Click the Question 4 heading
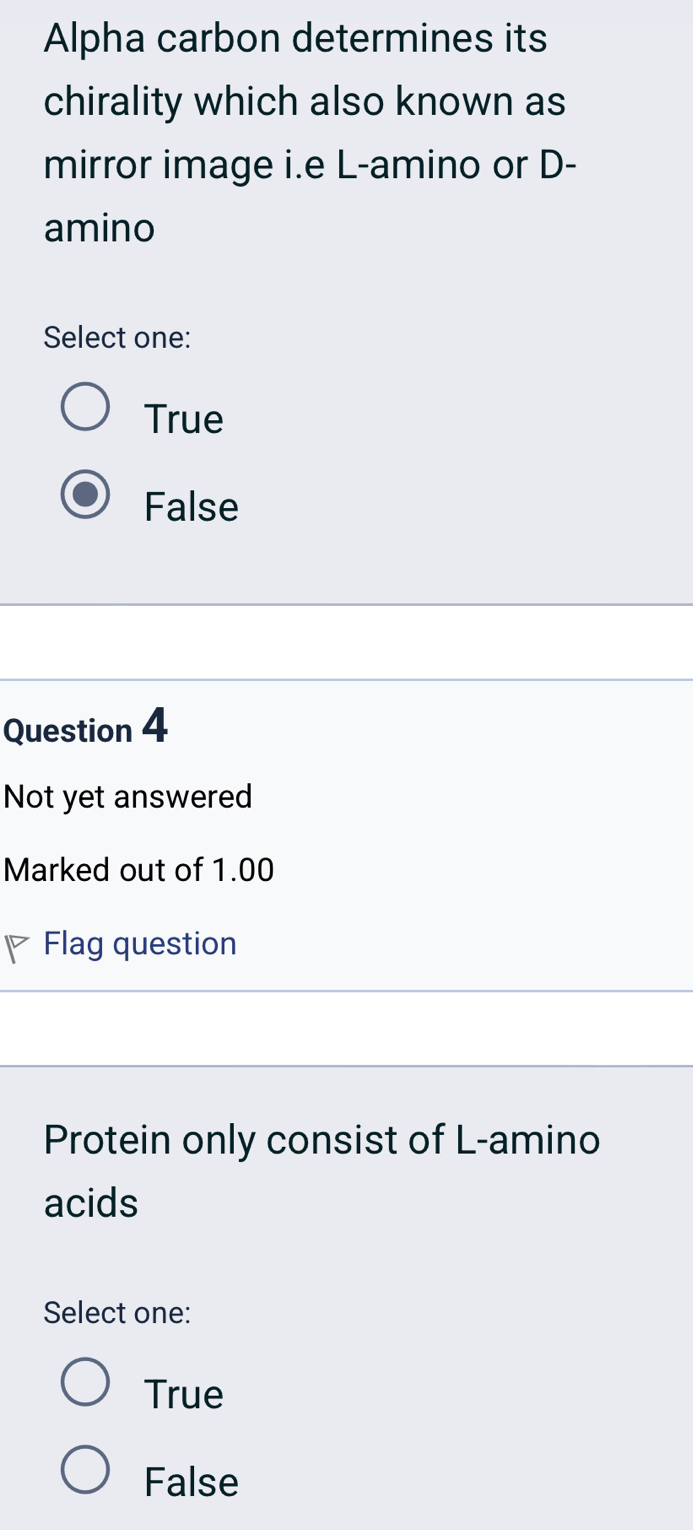Image resolution: width=693 pixels, height=1530 pixels. 86,727
